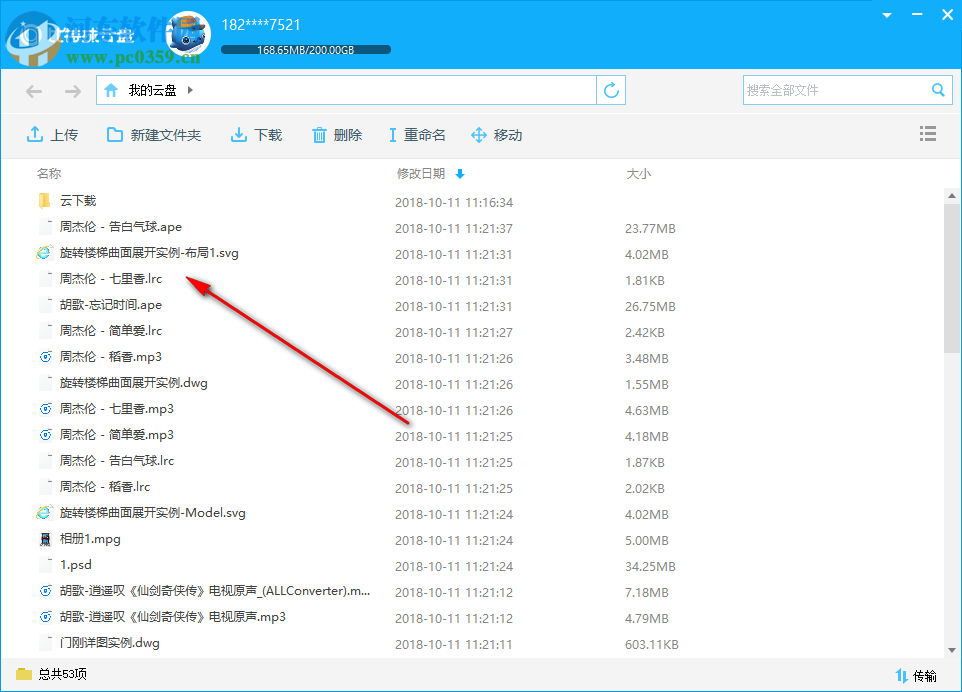Click the icon of 旋转楼梯曲面展开实例-布局1.svg

44,252
